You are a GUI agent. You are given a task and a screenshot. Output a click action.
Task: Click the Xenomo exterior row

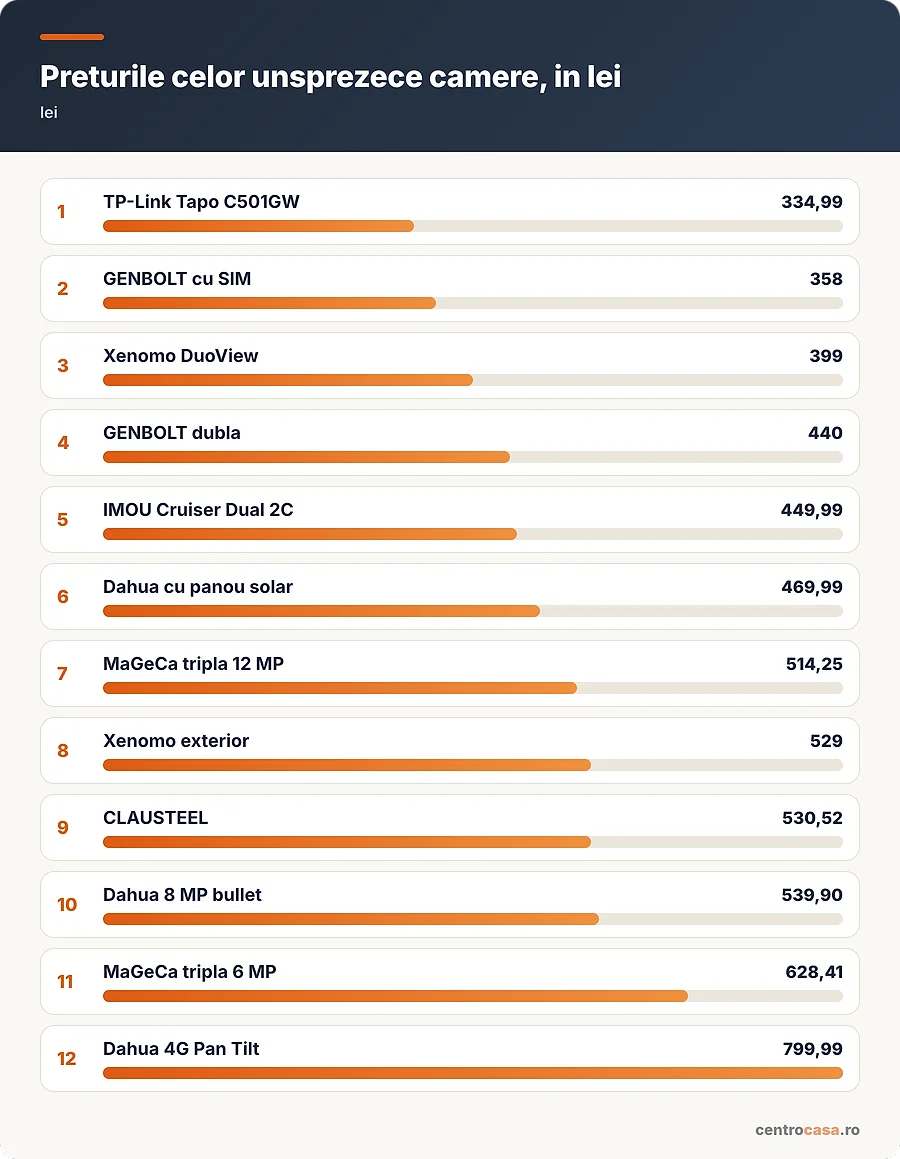tap(450, 750)
